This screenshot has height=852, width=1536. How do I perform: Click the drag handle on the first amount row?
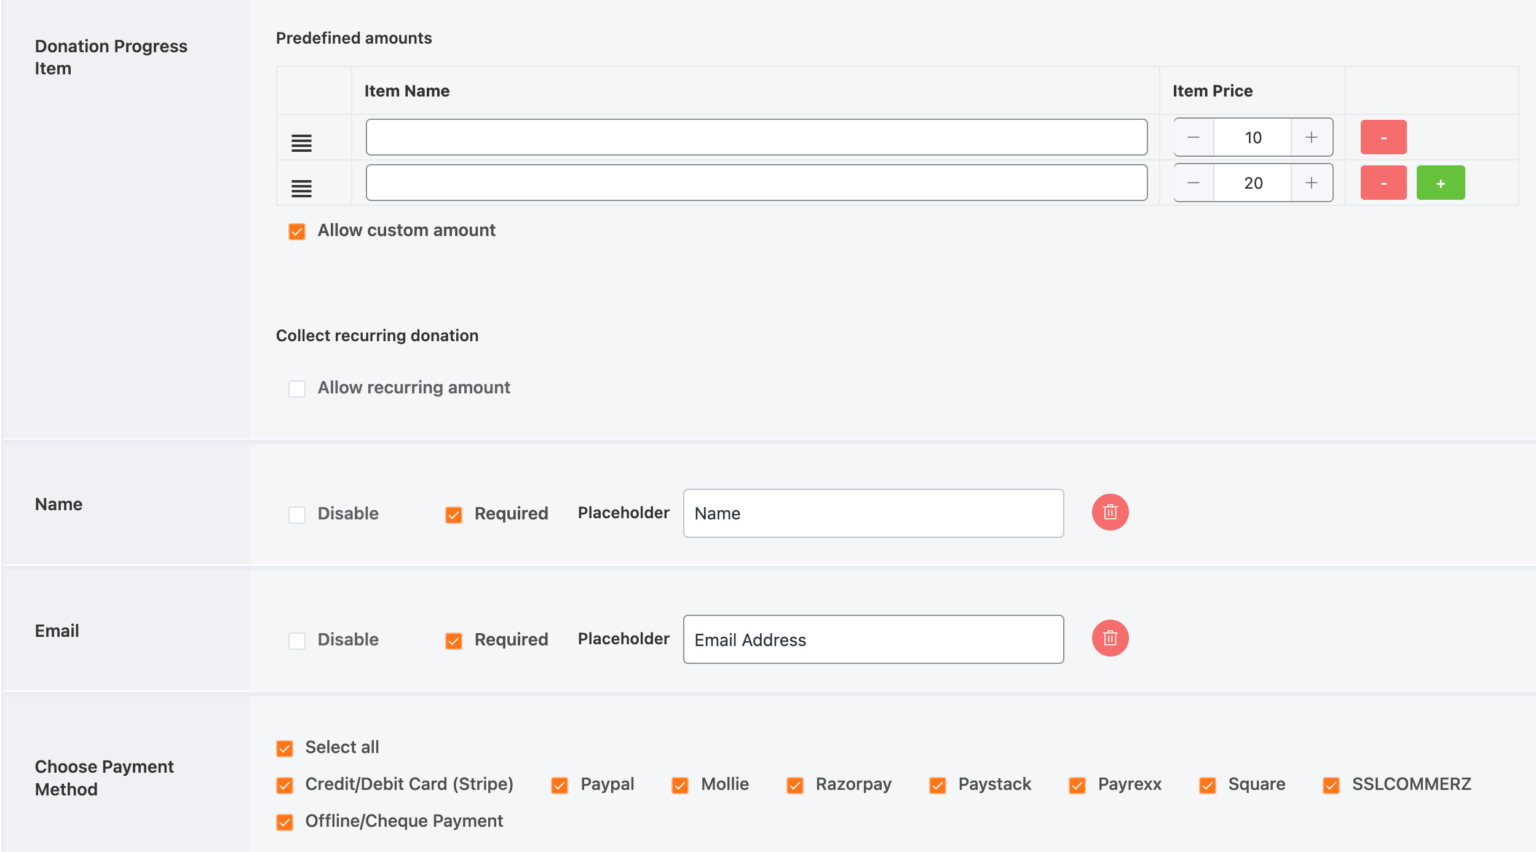point(301,142)
